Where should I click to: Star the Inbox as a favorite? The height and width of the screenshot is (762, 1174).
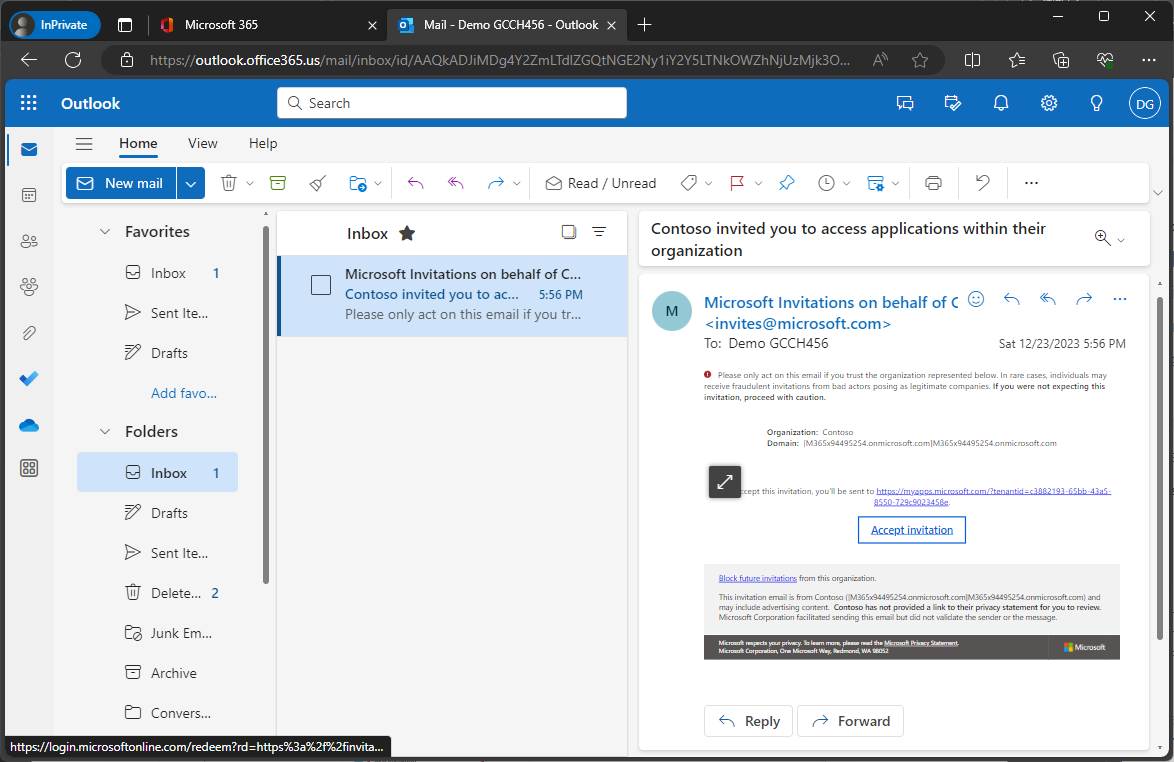click(407, 233)
